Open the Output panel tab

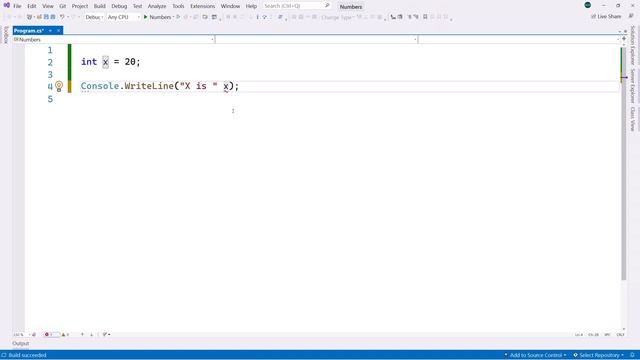point(20,344)
